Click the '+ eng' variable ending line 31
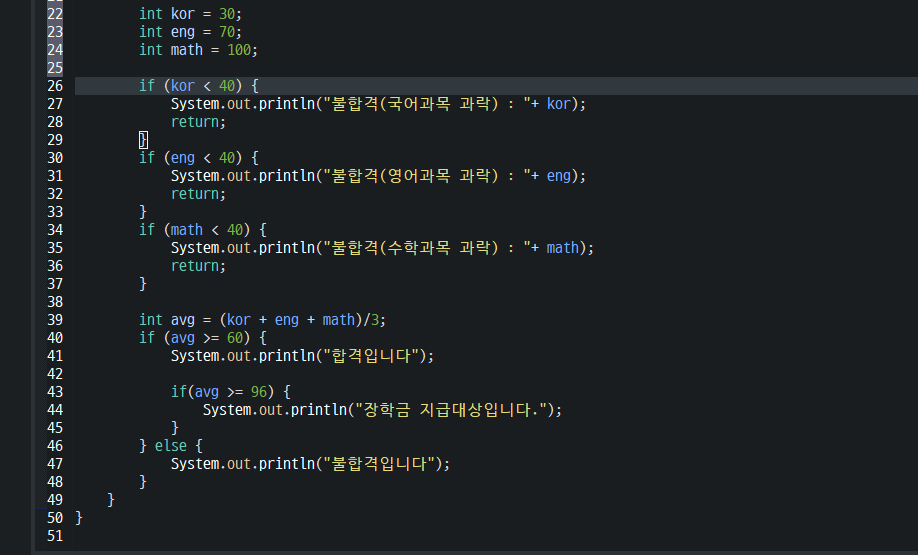Viewport: 918px width, 555px height. point(550,176)
